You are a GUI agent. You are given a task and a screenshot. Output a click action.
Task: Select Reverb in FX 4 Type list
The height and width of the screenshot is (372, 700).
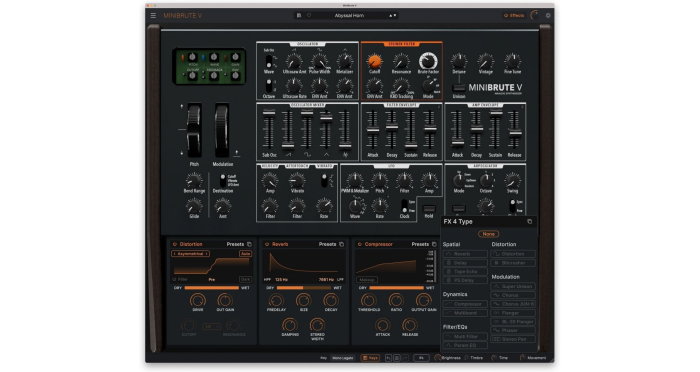465,254
